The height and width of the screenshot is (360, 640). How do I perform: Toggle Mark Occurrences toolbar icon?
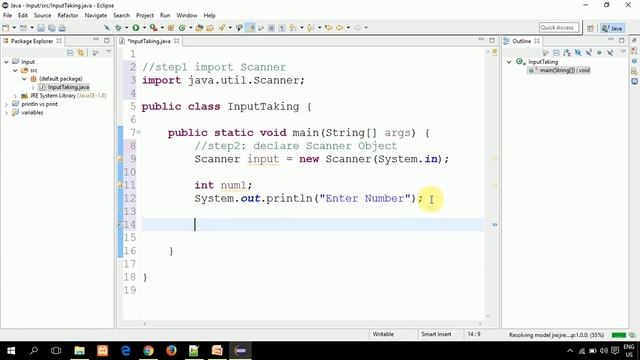pos(250,28)
